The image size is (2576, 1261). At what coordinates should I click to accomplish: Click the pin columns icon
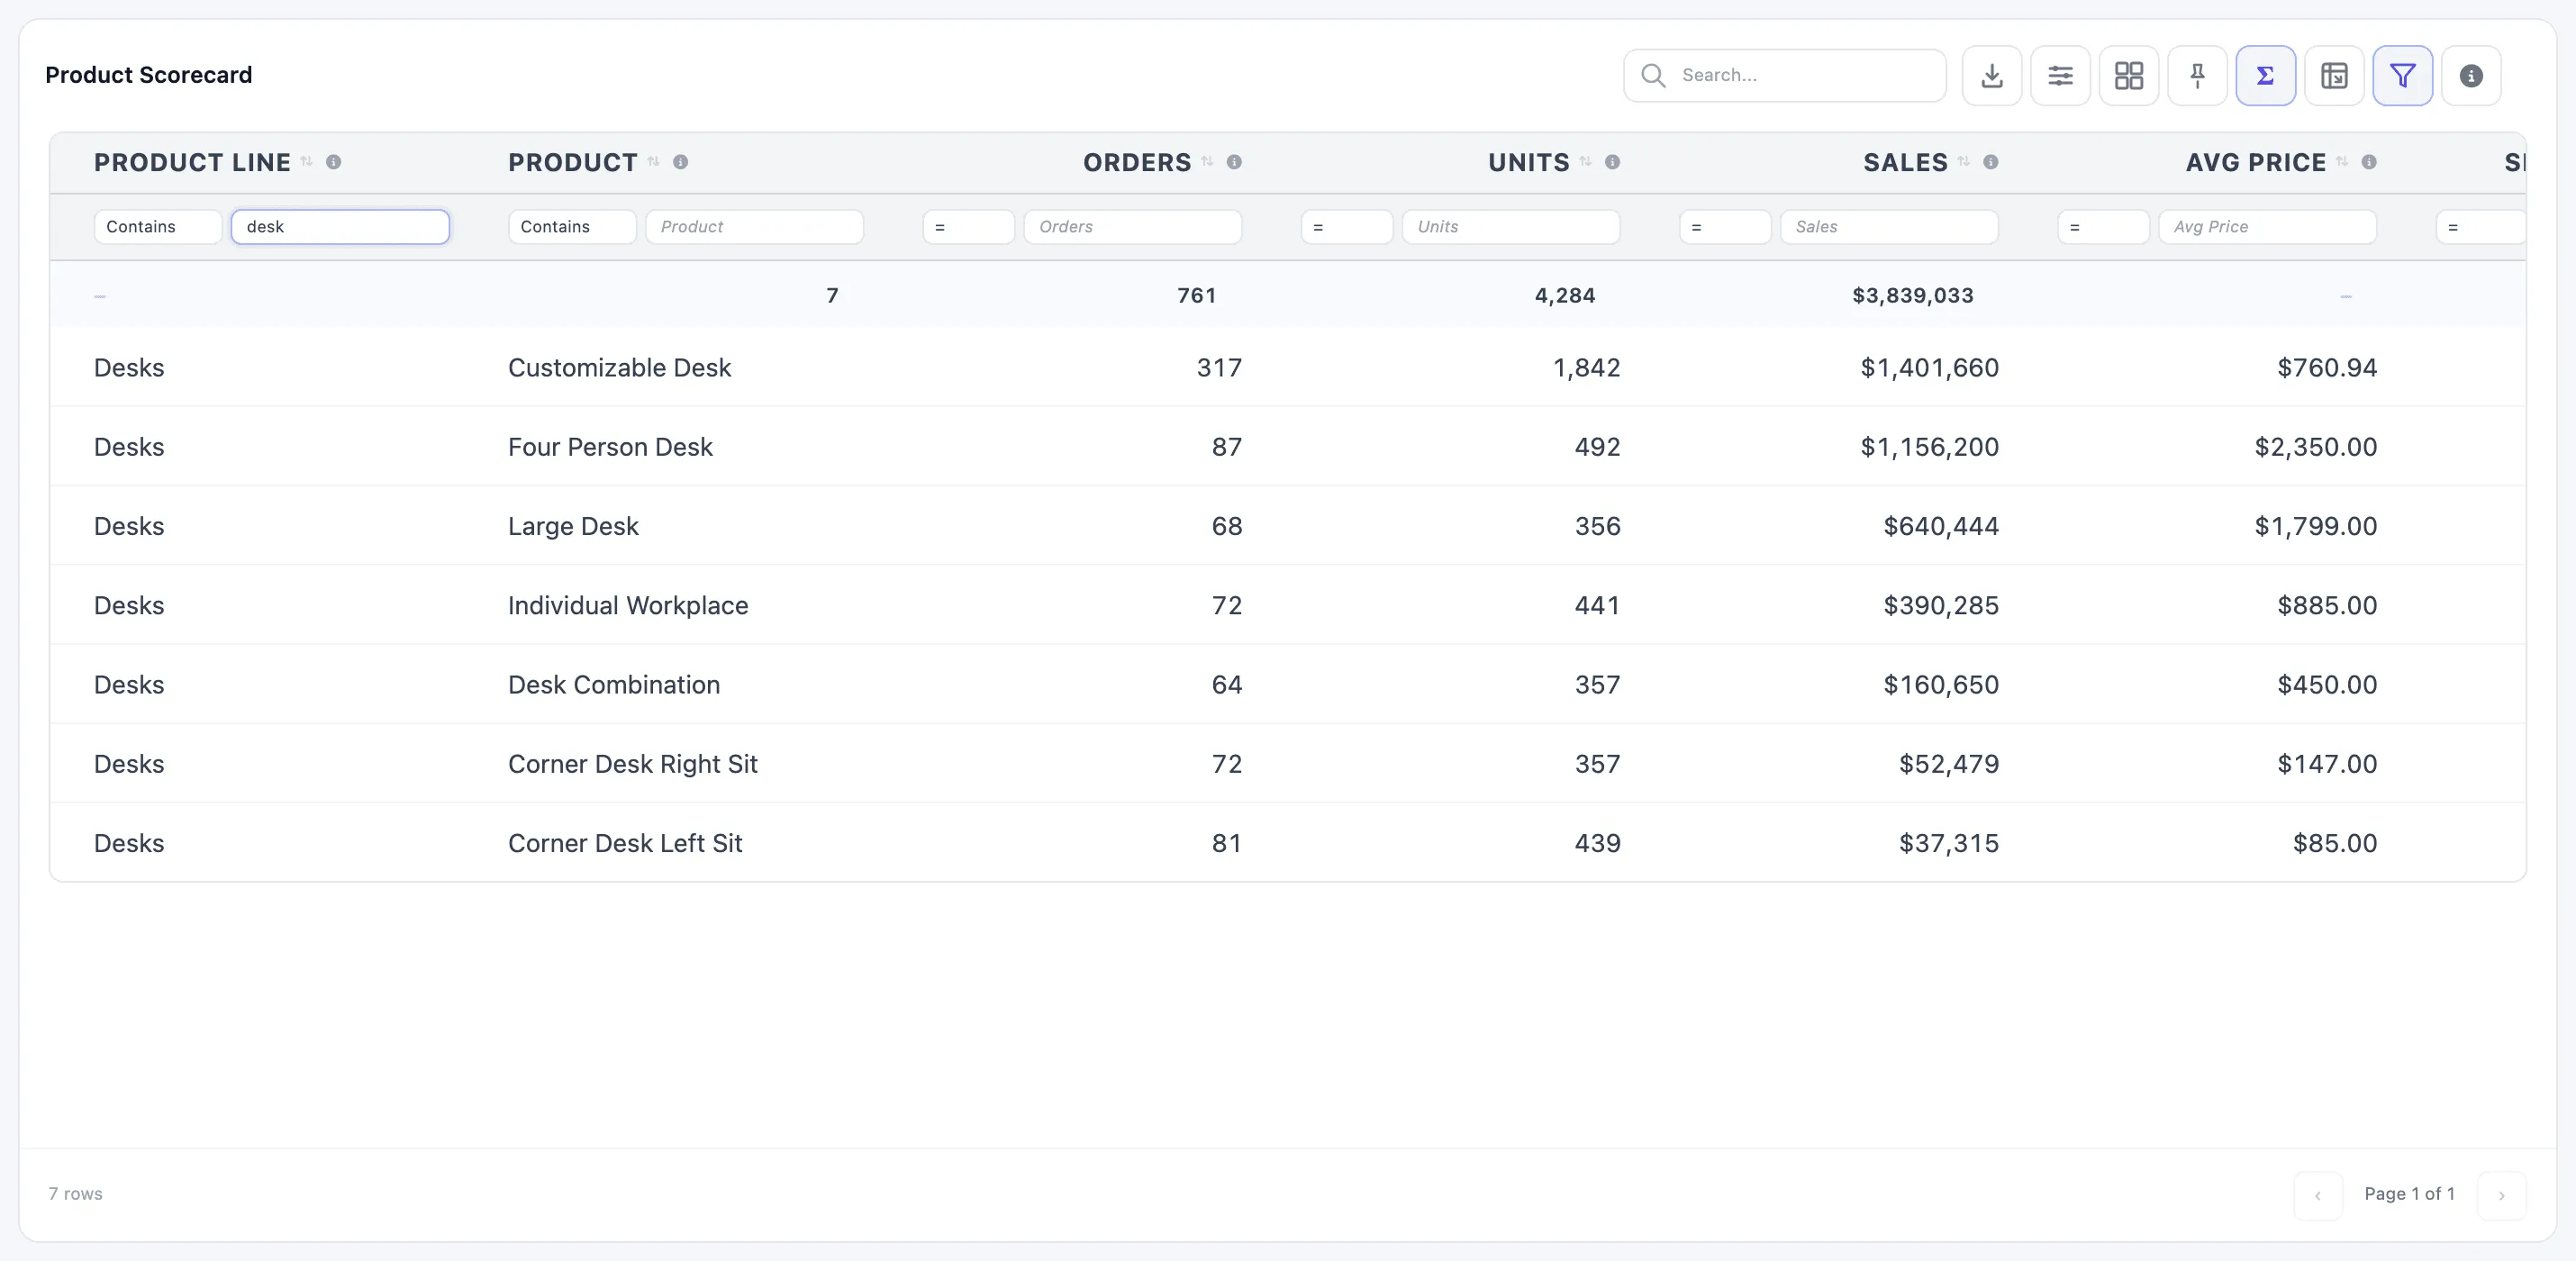(2197, 75)
